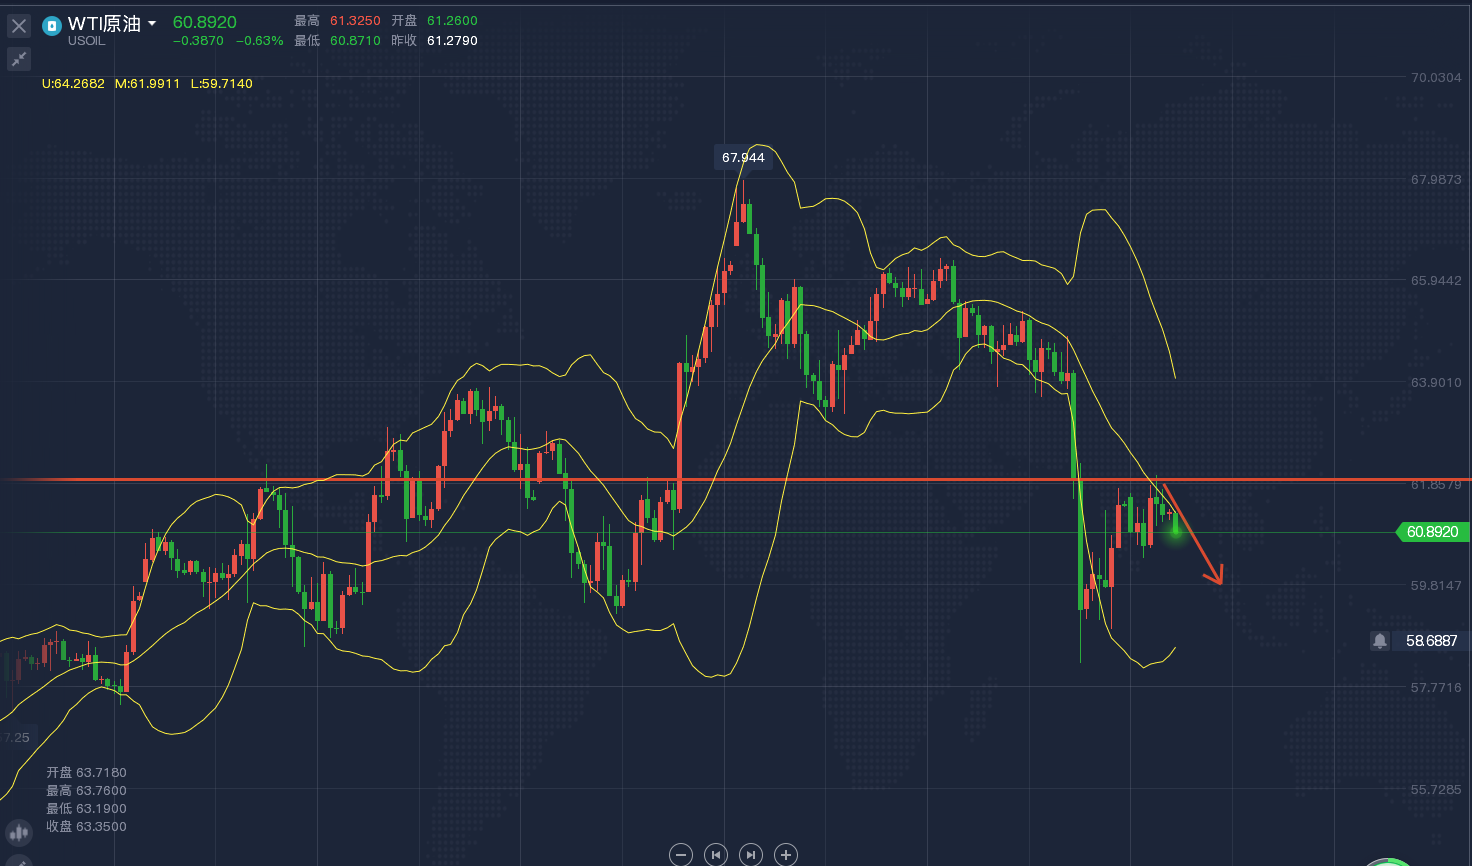
Task: Close the WTI原油 chart panel
Action: 19,26
